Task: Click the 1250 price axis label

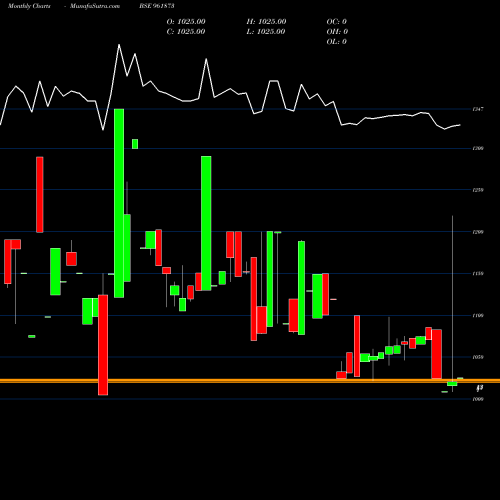Action: pos(478,190)
